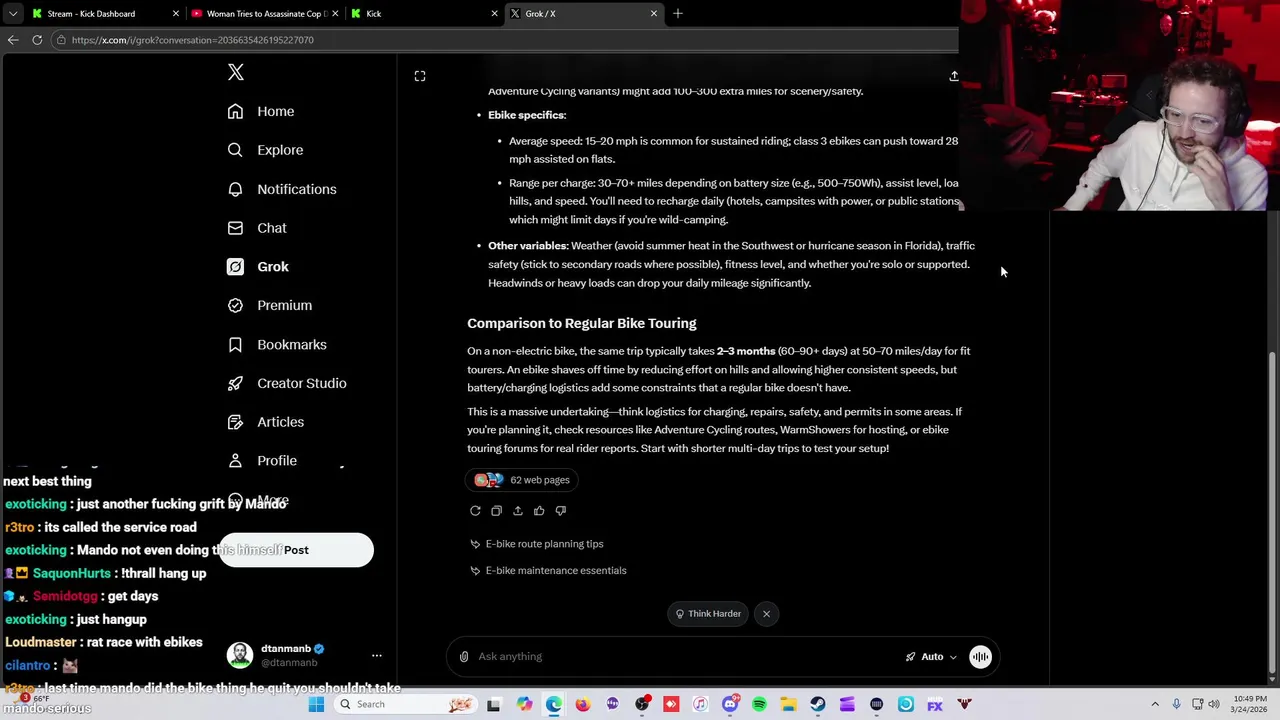This screenshot has height=720, width=1280.
Task: Open the Windows Start menu
Action: click(316, 704)
